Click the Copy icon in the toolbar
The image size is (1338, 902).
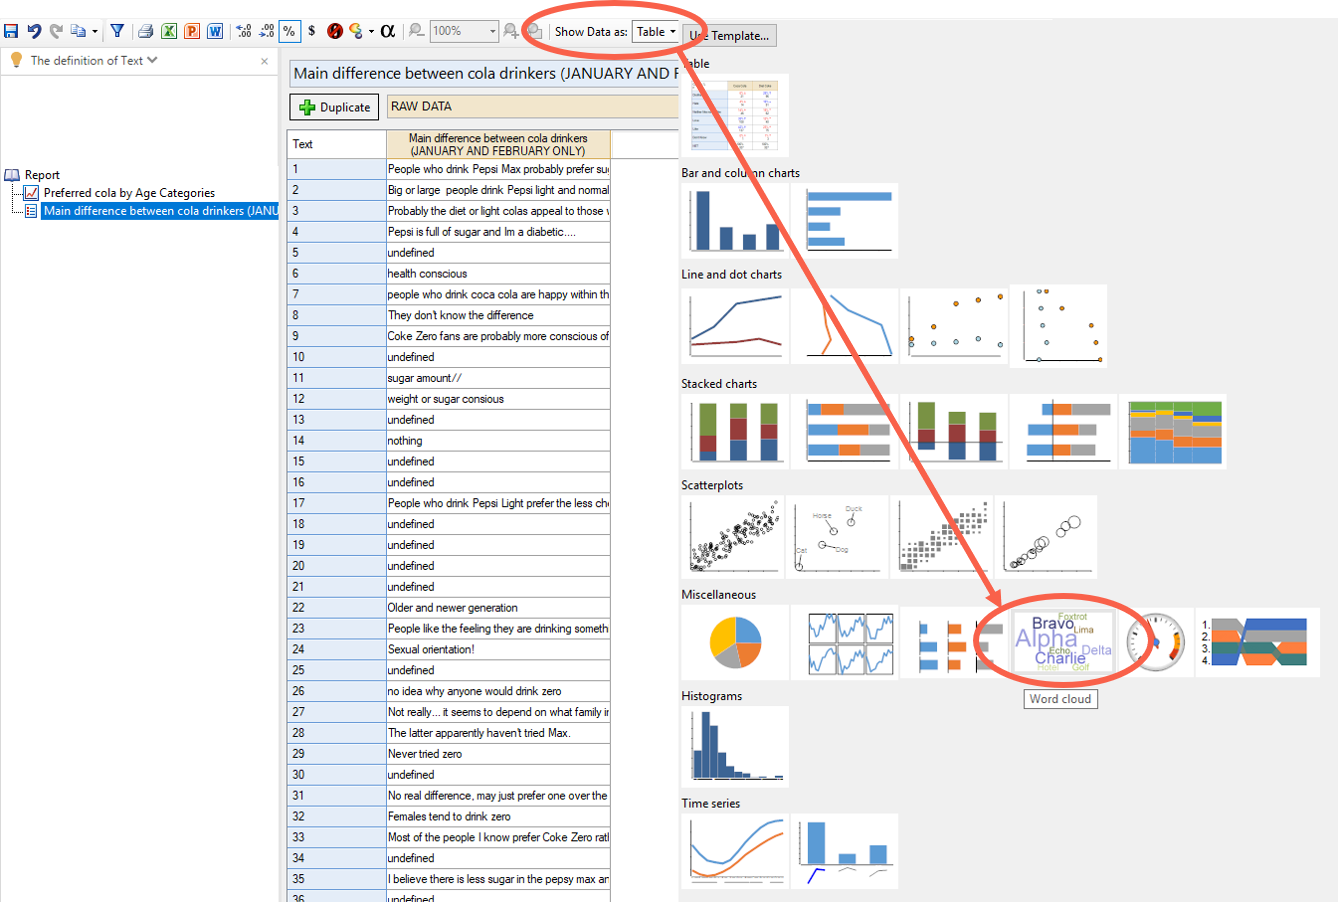click(78, 31)
